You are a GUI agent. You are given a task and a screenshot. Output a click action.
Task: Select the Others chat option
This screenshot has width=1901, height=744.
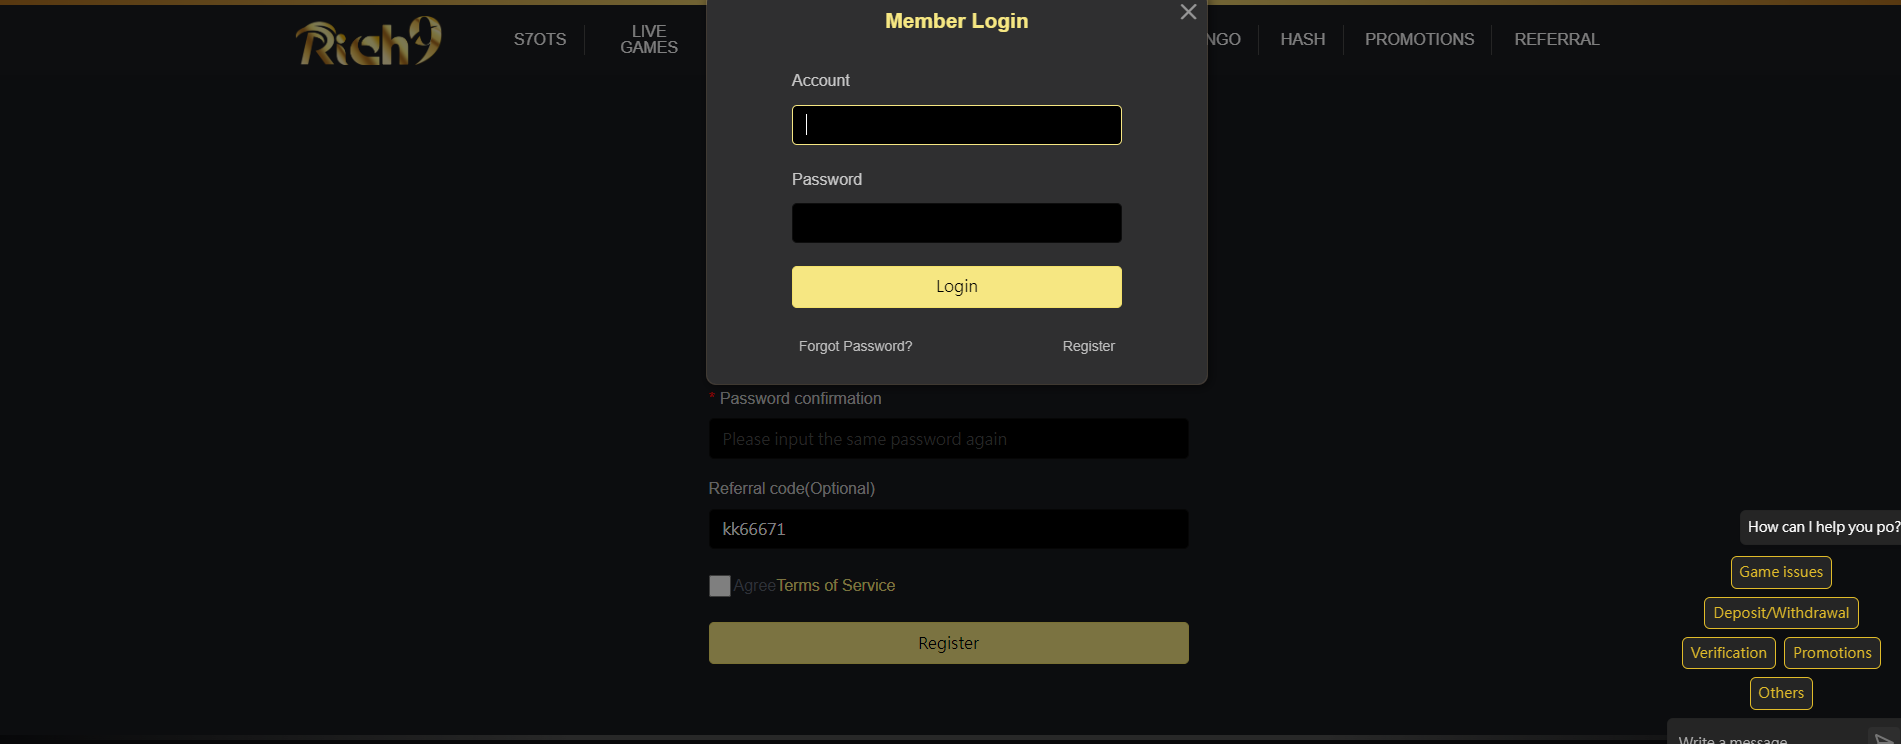tap(1780, 693)
